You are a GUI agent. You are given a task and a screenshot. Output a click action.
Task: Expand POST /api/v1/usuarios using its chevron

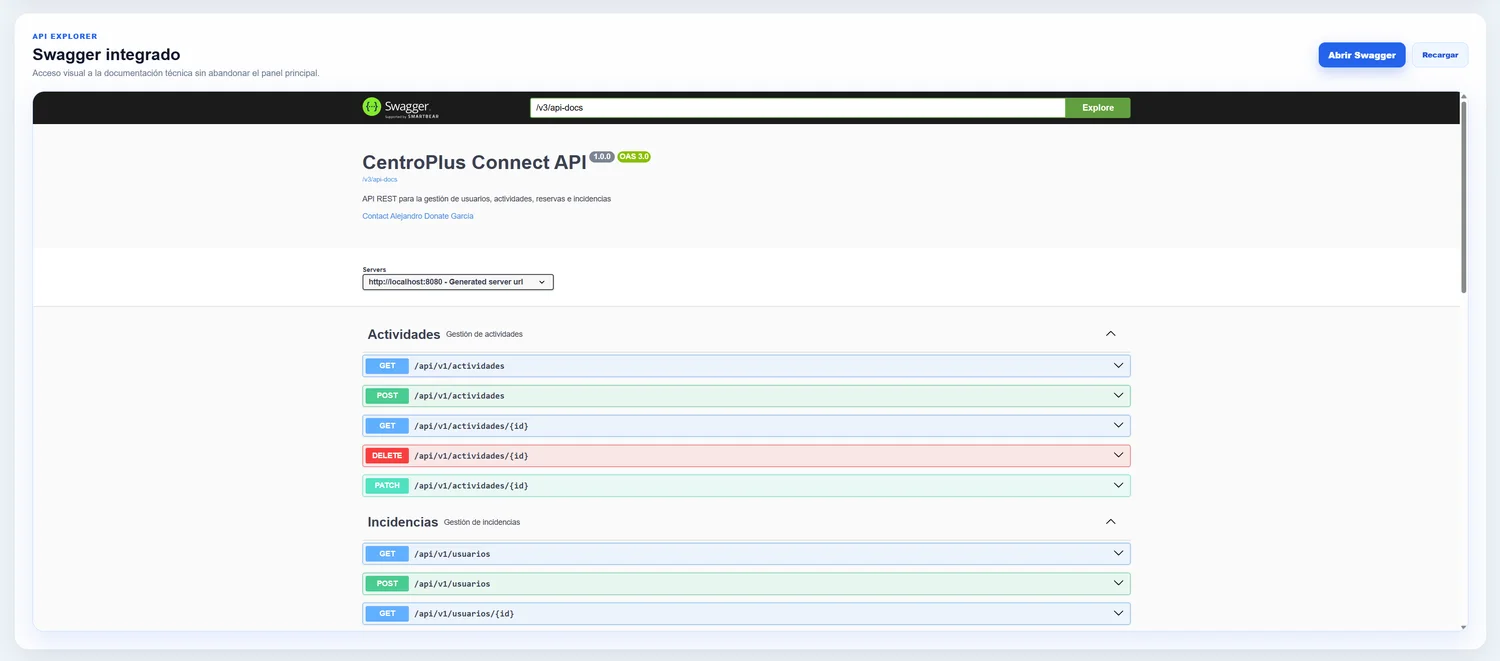tap(1119, 584)
